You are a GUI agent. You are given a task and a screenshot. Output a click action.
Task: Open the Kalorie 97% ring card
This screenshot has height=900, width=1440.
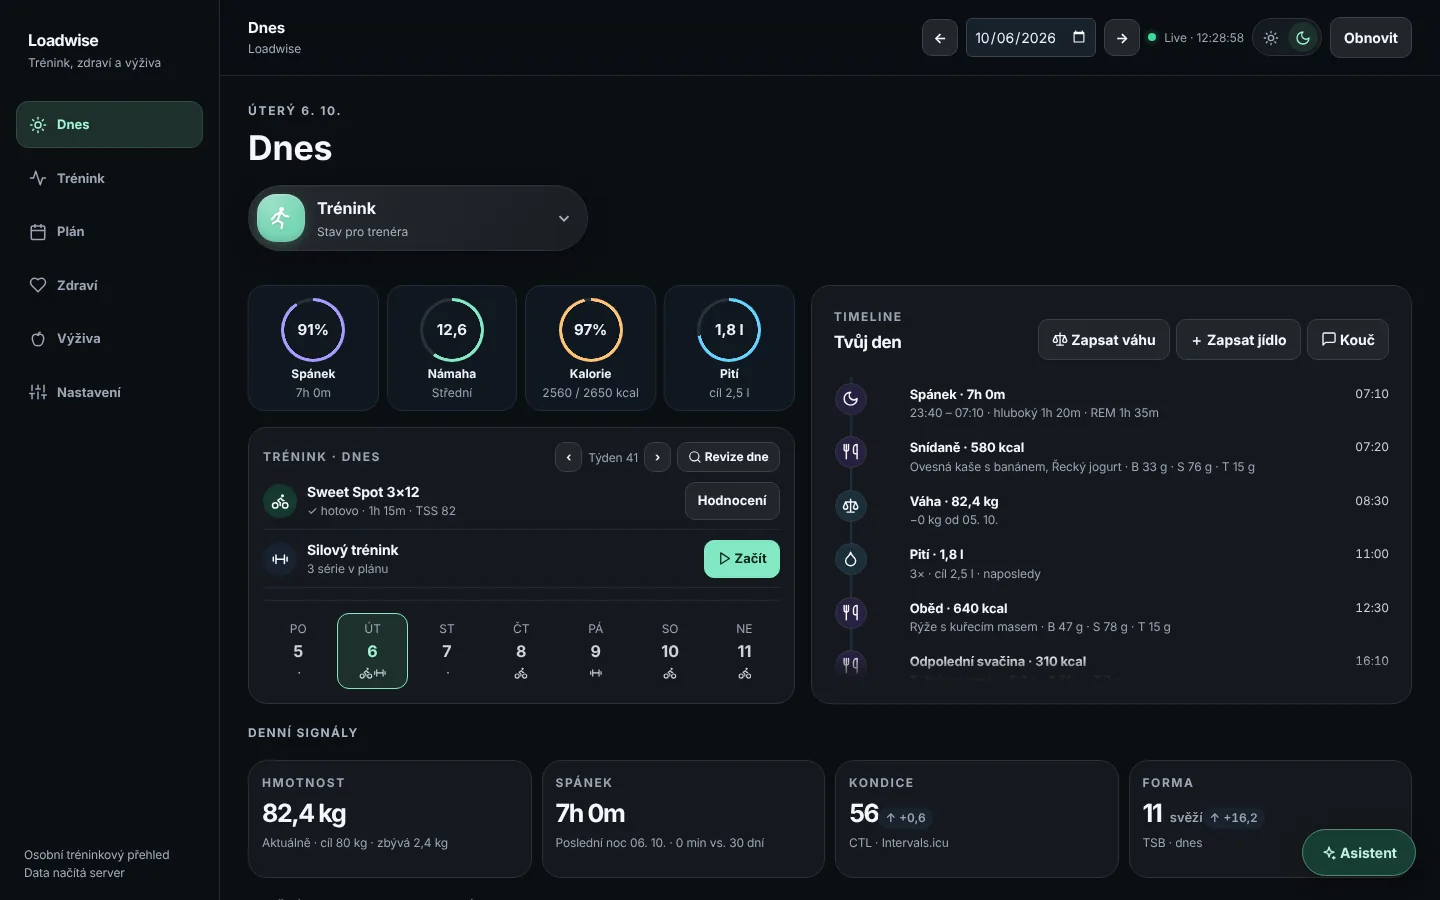point(590,348)
